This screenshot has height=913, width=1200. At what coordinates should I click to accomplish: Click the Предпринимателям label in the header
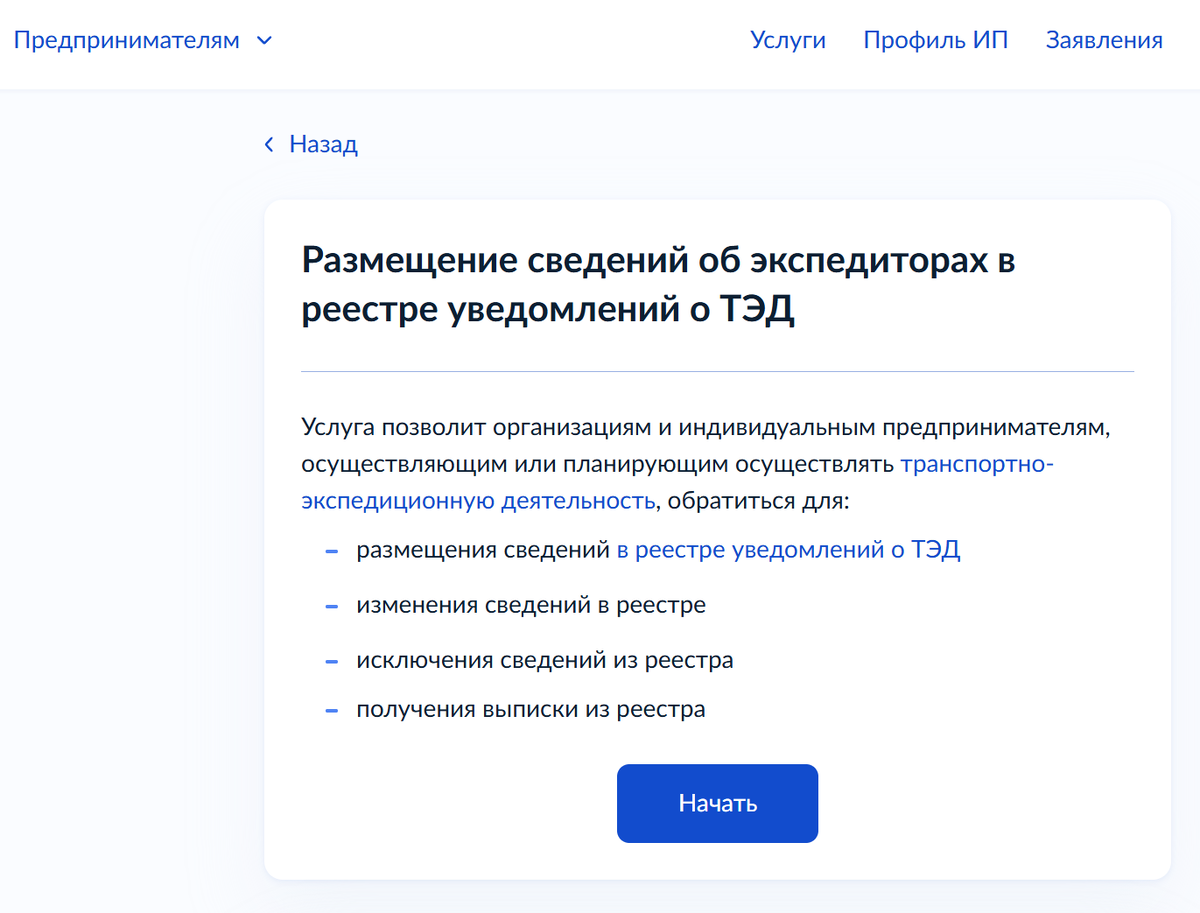127,40
